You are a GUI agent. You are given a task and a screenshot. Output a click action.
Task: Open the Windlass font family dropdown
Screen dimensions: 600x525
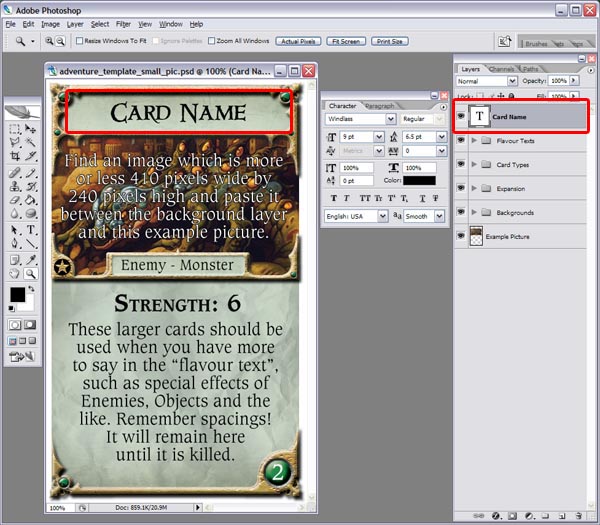390,119
